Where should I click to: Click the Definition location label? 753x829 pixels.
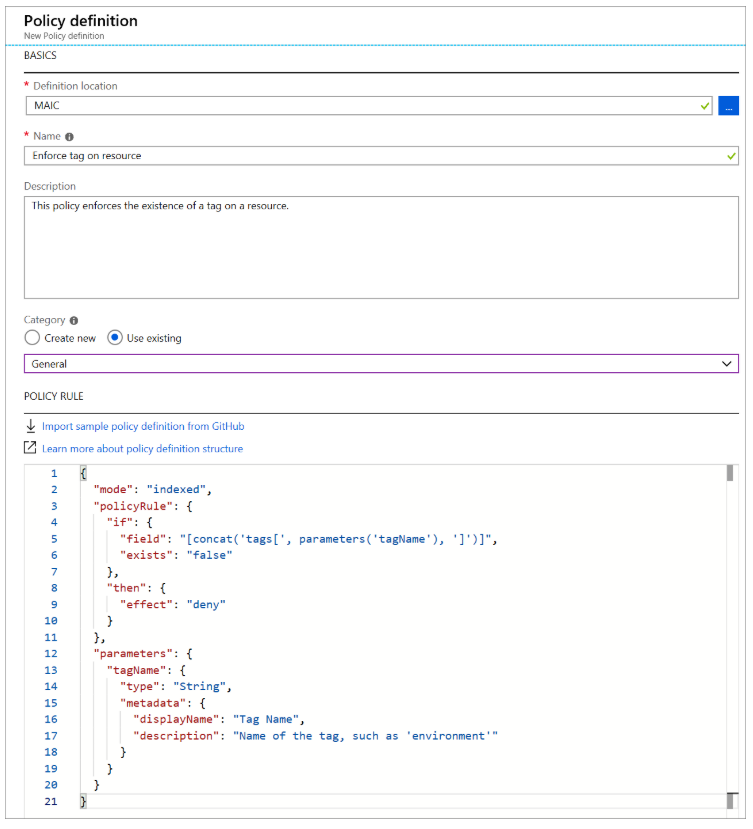pos(75,86)
